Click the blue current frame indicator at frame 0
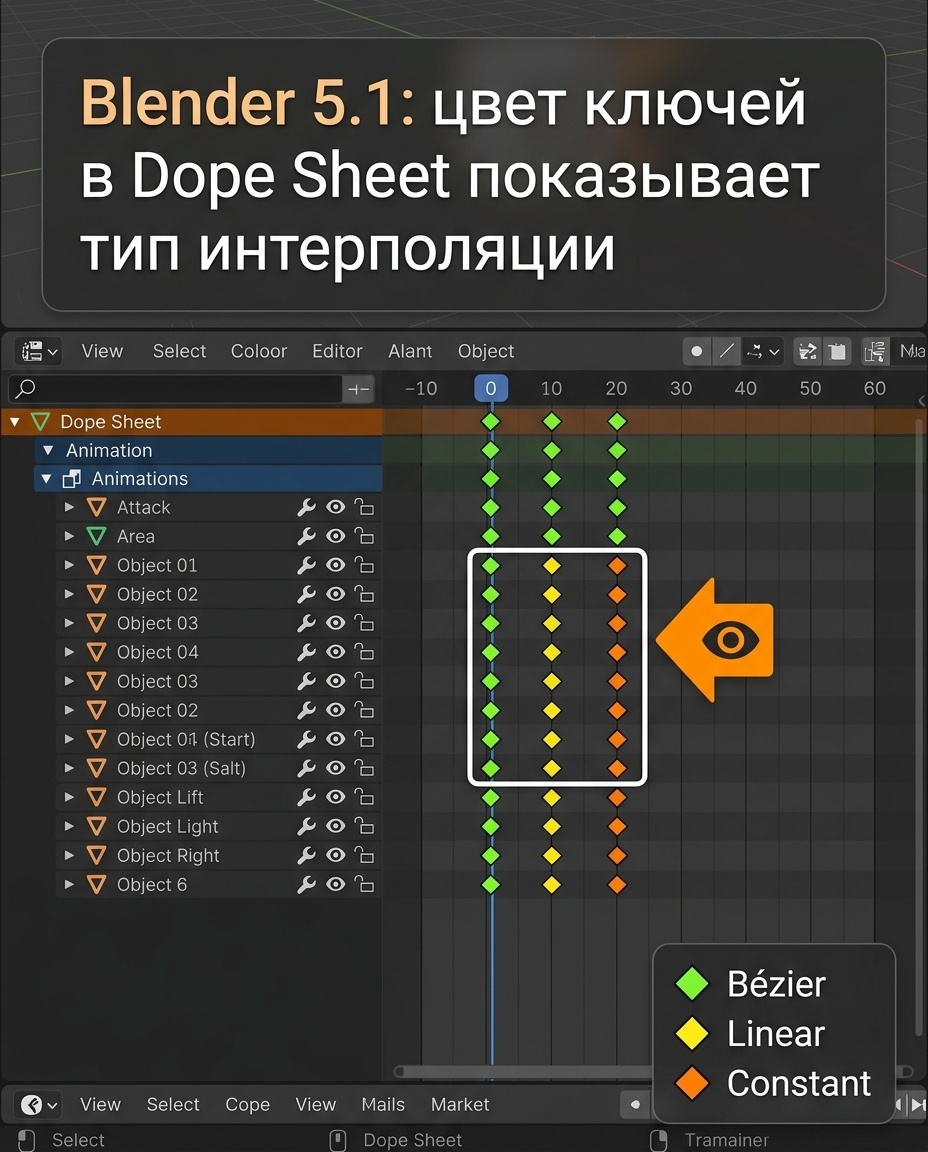This screenshot has height=1152, width=928. 491,388
